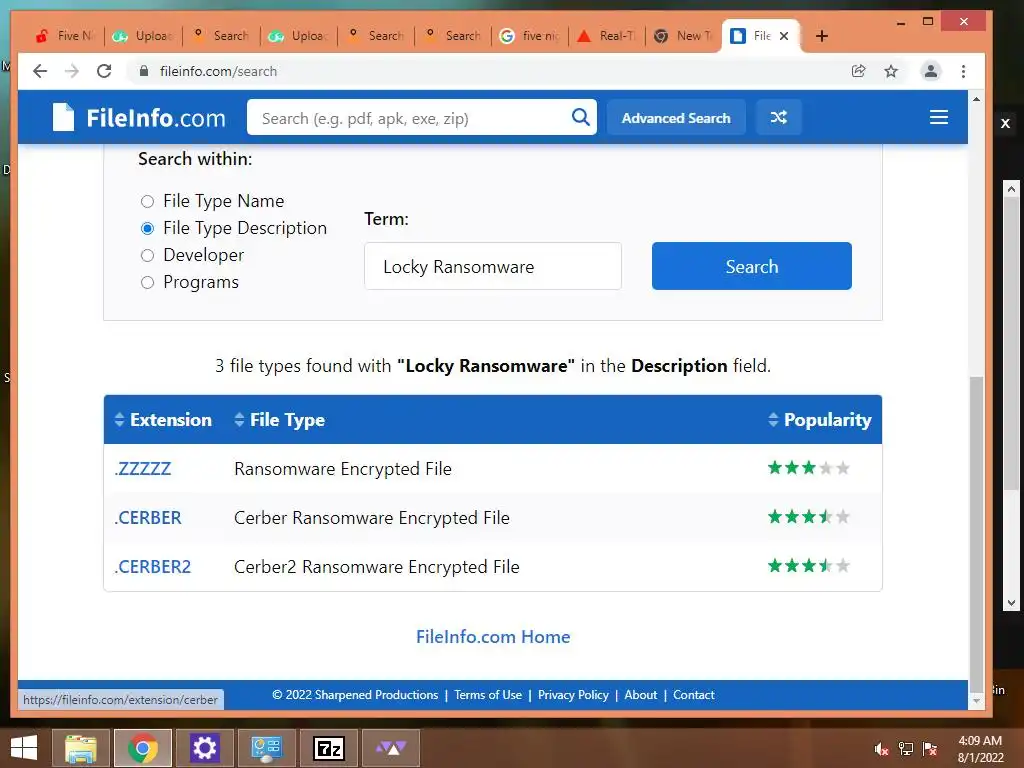Click the random file type shuffle icon
The width and height of the screenshot is (1024, 768).
[778, 118]
